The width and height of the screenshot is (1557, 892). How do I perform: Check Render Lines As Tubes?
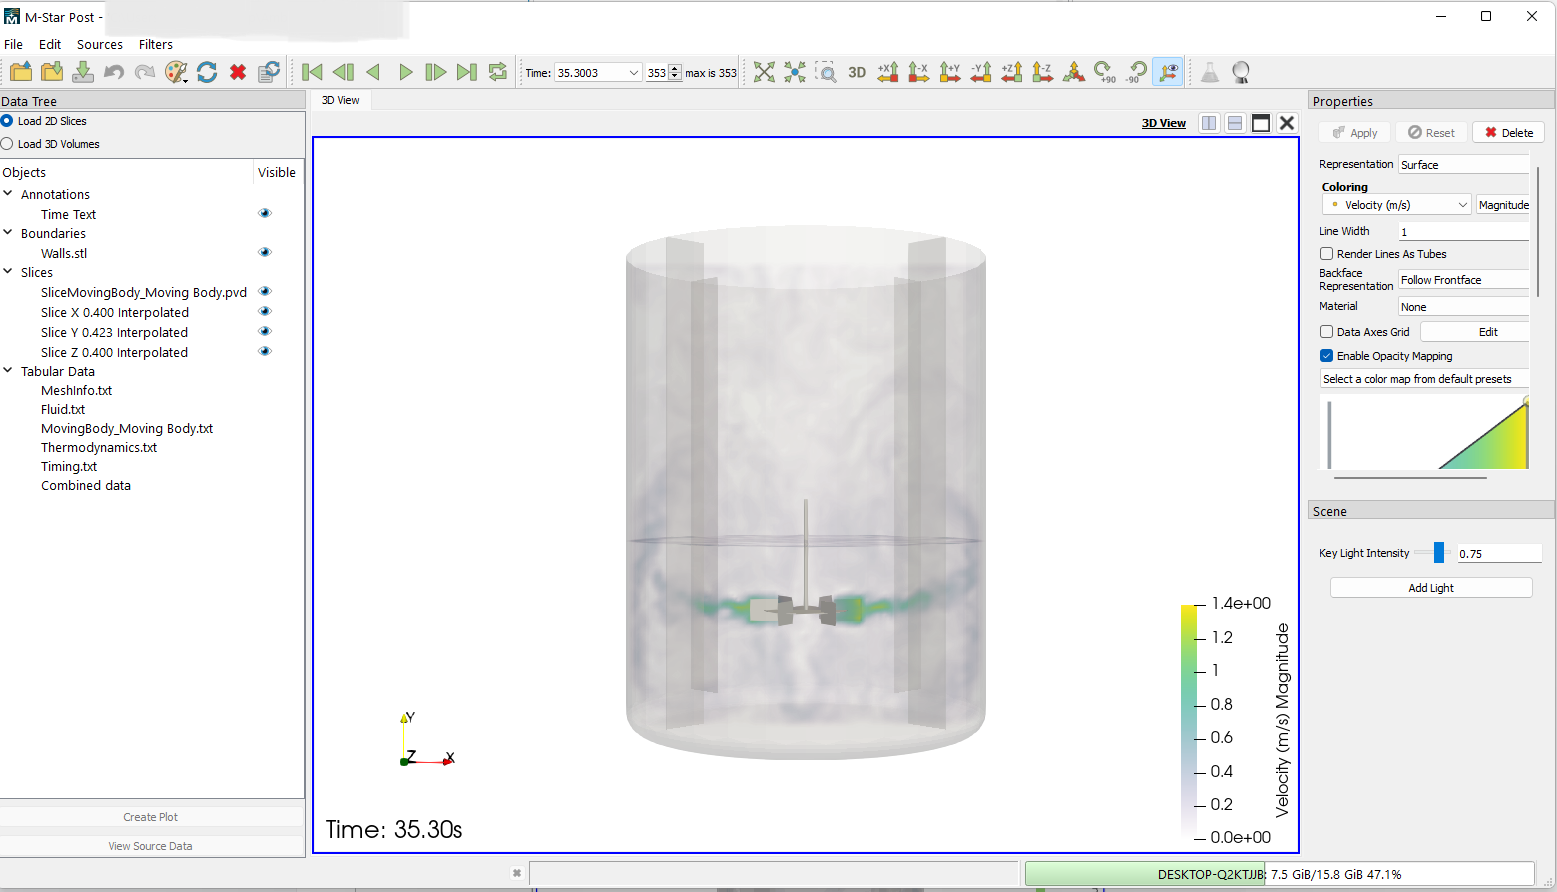[x=1326, y=254]
